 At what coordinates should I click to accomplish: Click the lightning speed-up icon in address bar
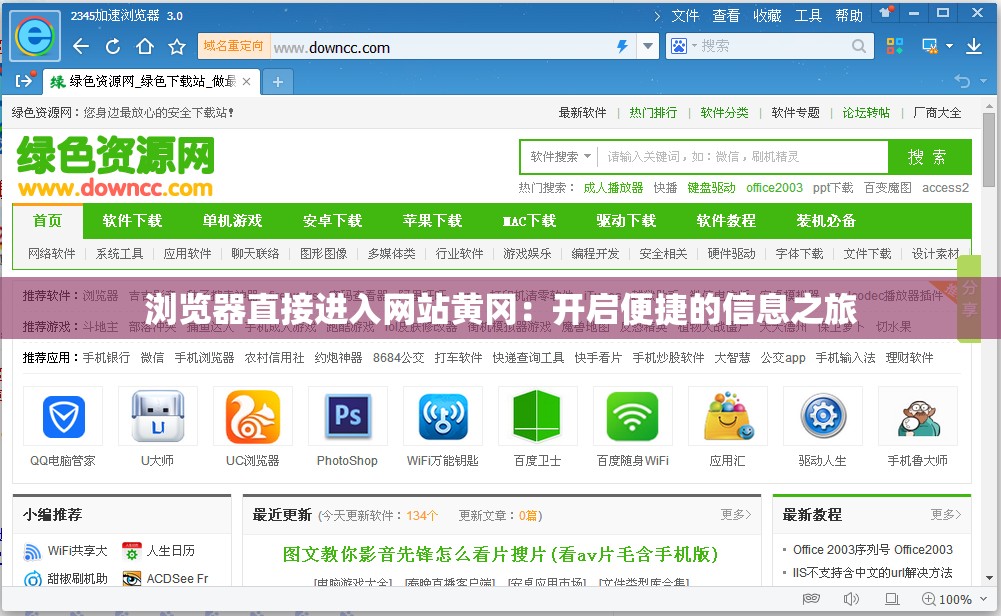(x=621, y=46)
